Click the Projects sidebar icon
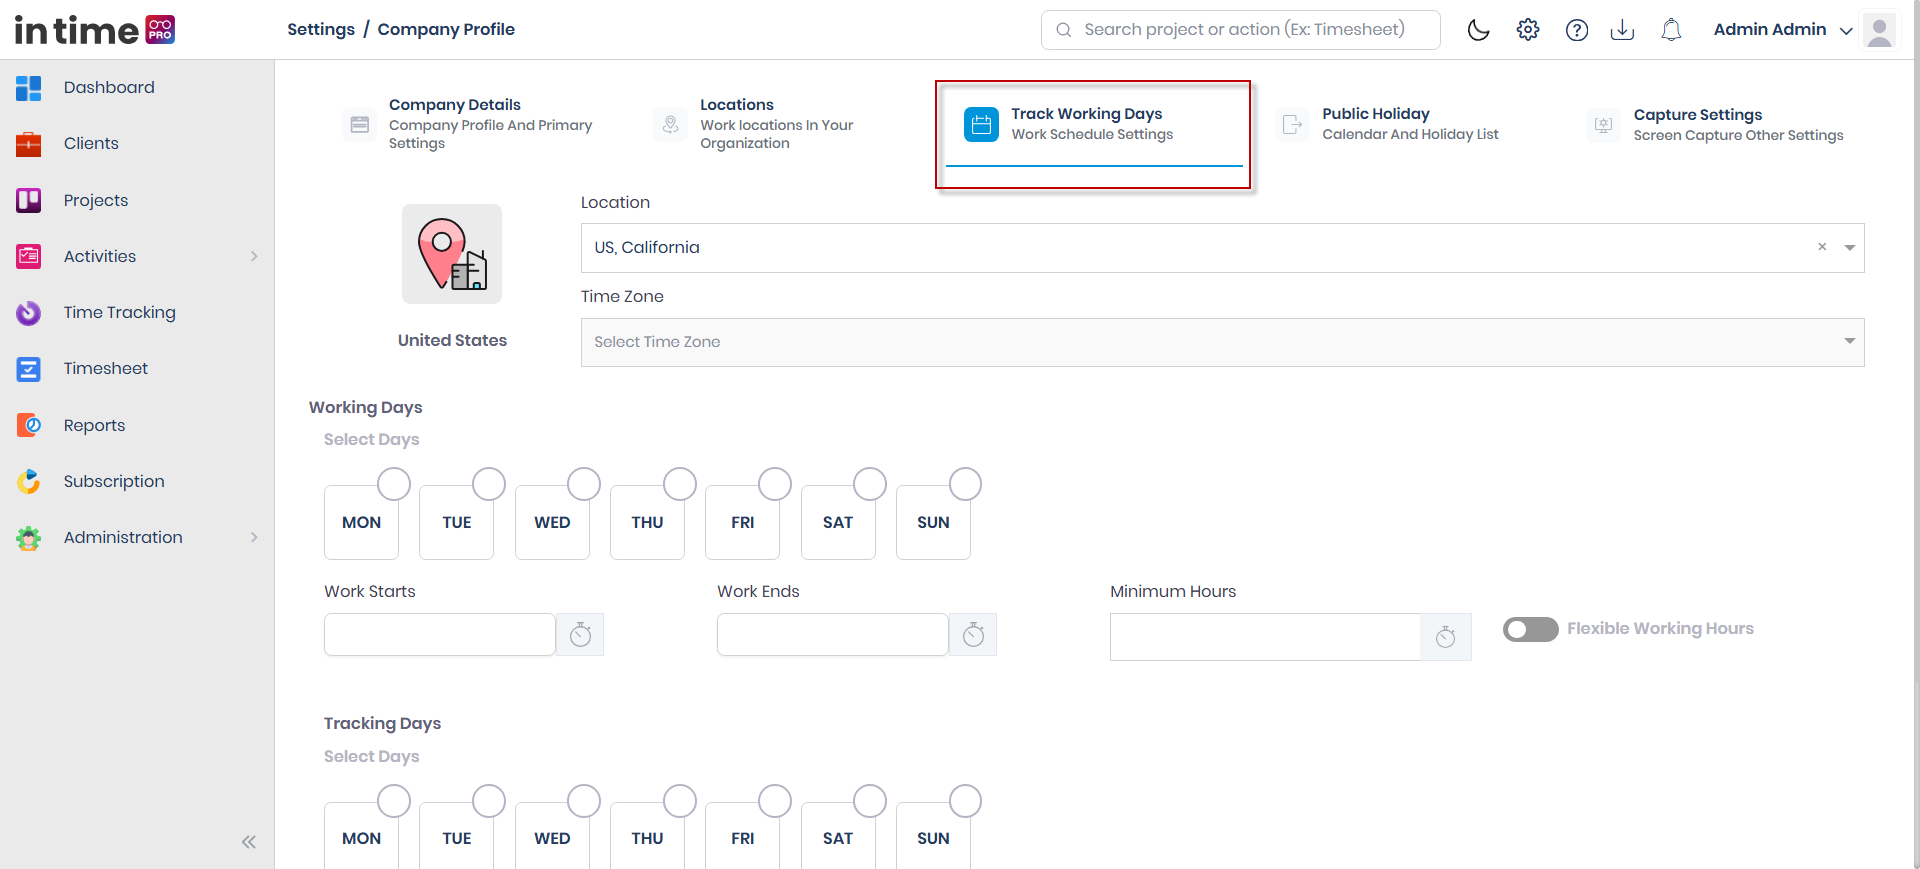 [x=29, y=200]
